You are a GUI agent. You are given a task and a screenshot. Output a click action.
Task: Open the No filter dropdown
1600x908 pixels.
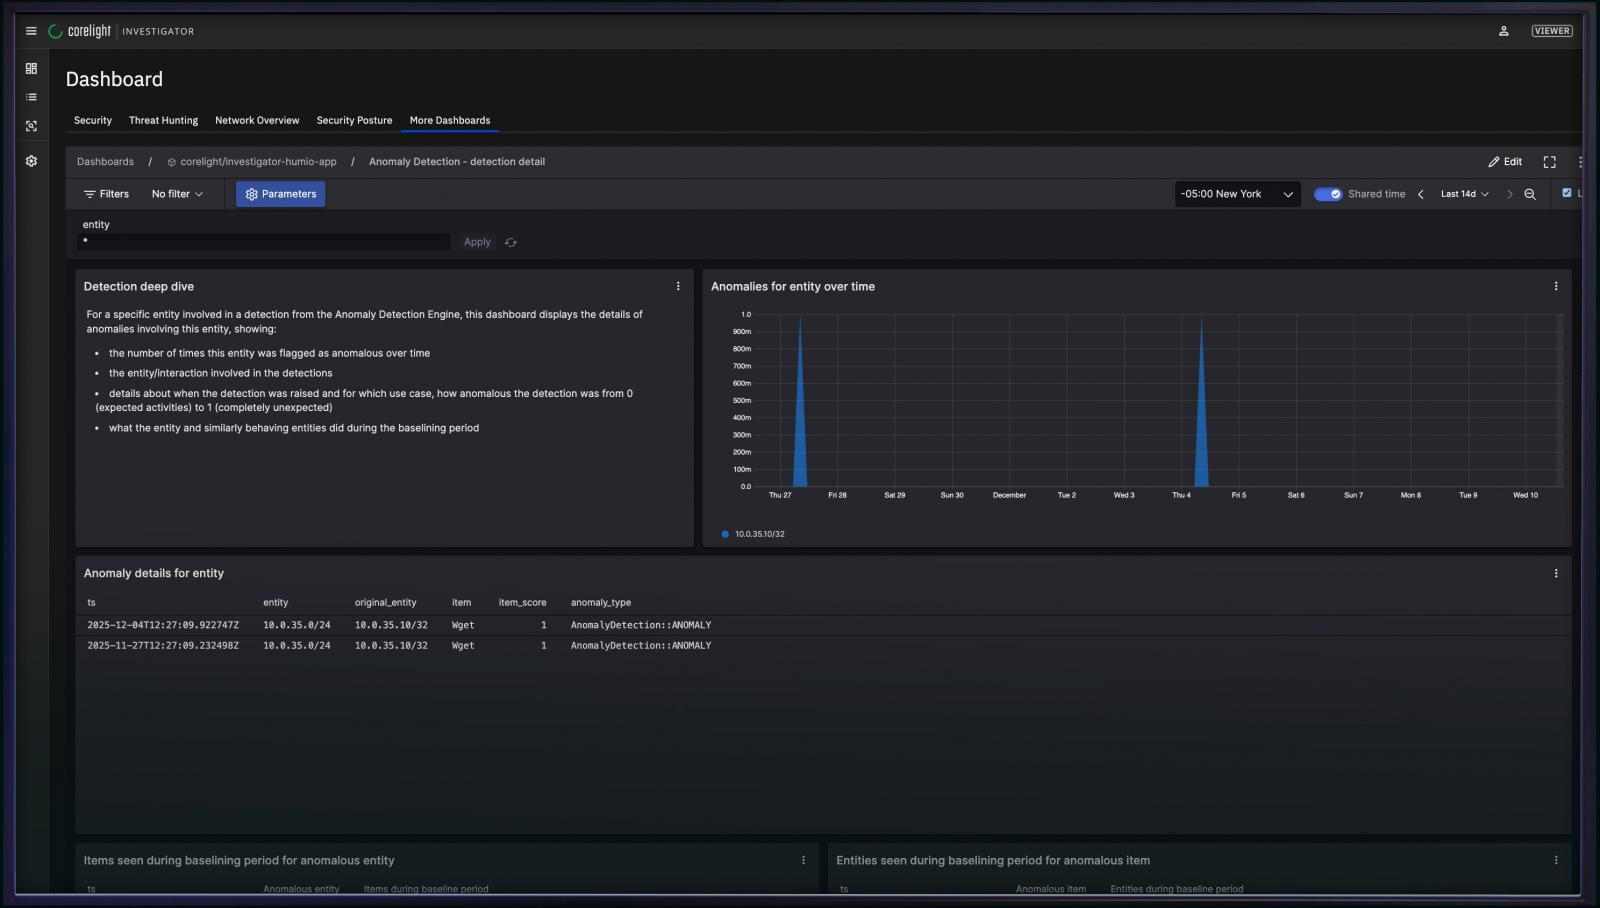click(177, 193)
